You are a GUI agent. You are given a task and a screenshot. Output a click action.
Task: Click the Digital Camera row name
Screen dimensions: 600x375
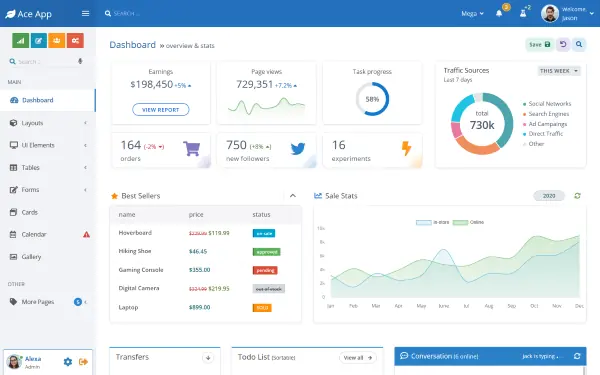(139, 288)
